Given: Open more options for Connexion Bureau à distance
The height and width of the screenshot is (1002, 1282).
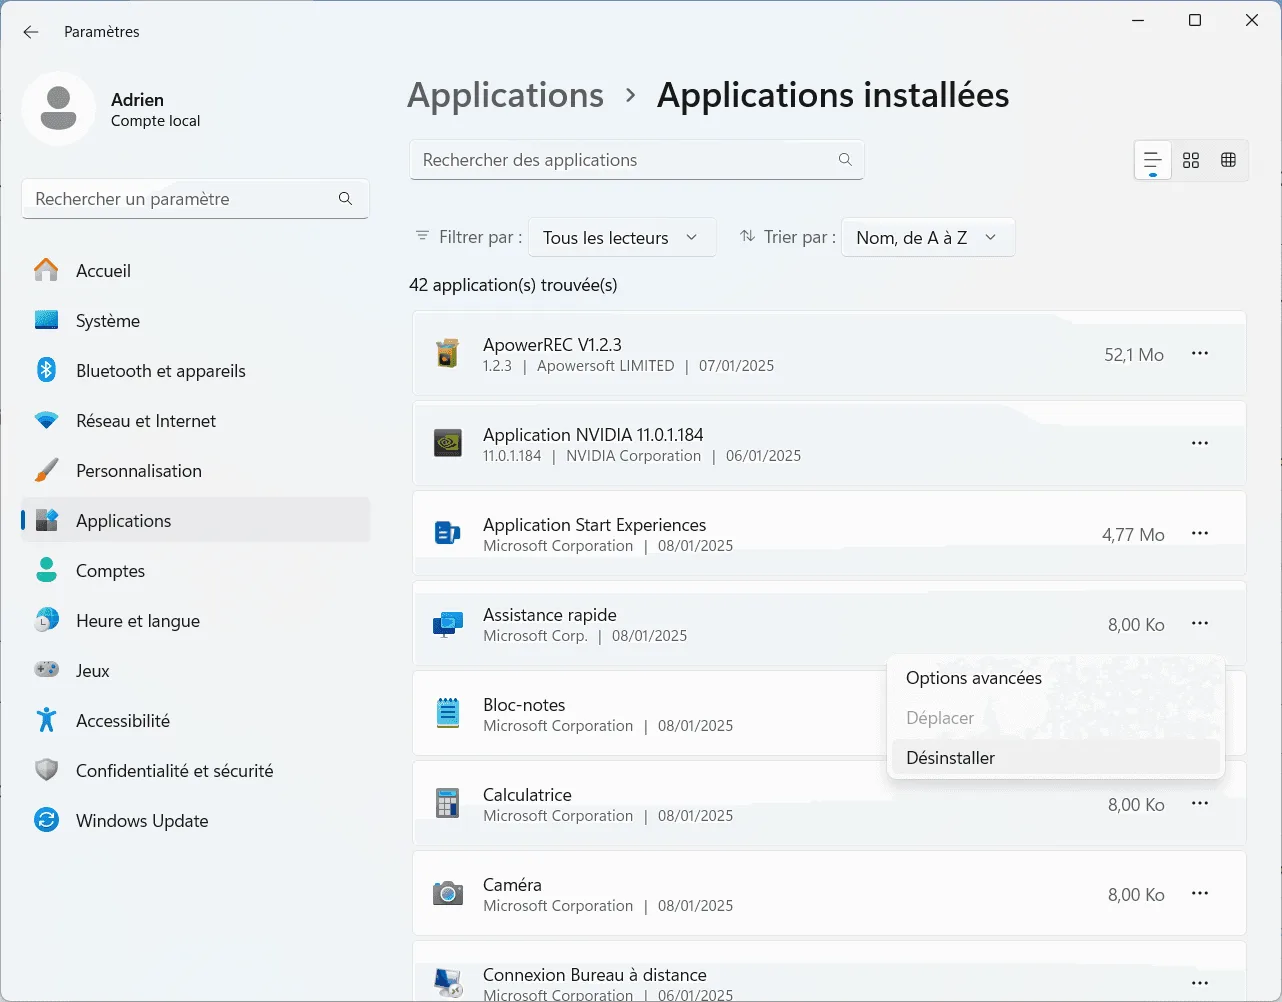Looking at the screenshot, I should point(1200,983).
